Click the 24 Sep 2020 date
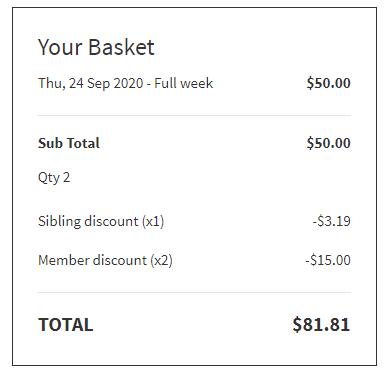Image resolution: width=385 pixels, height=373 pixels. (106, 83)
